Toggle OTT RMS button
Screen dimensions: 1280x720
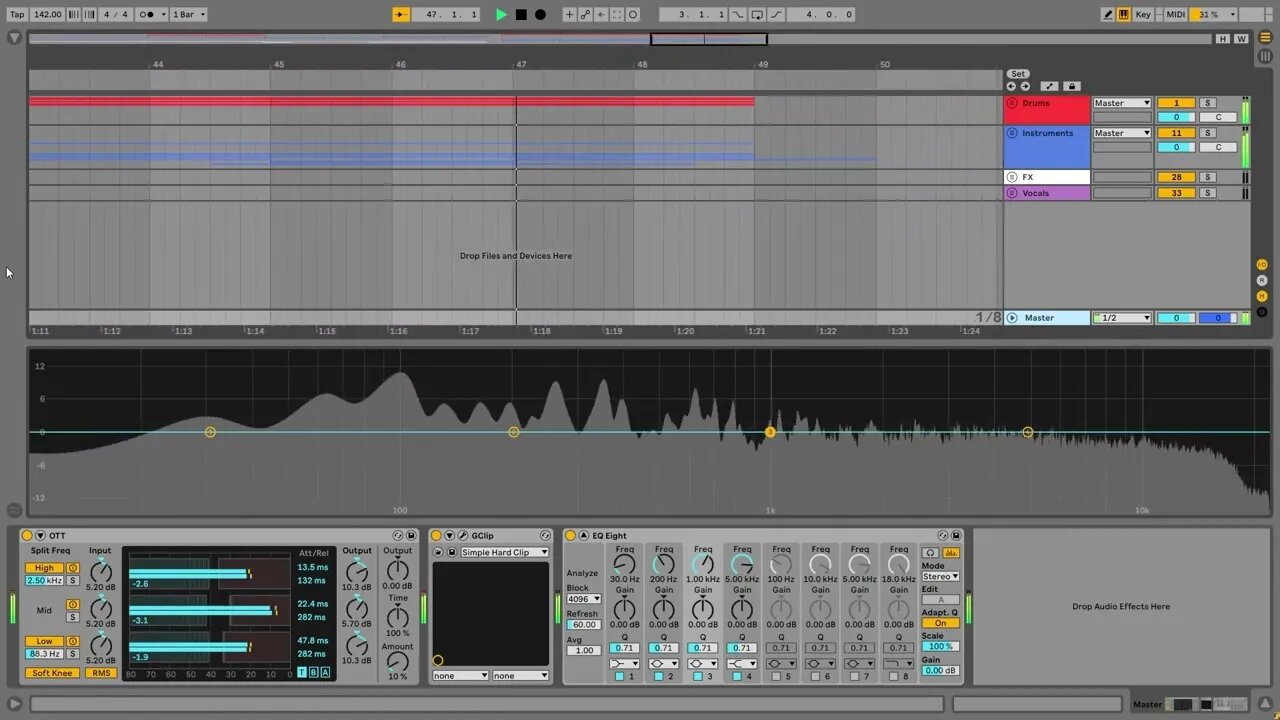(100, 673)
